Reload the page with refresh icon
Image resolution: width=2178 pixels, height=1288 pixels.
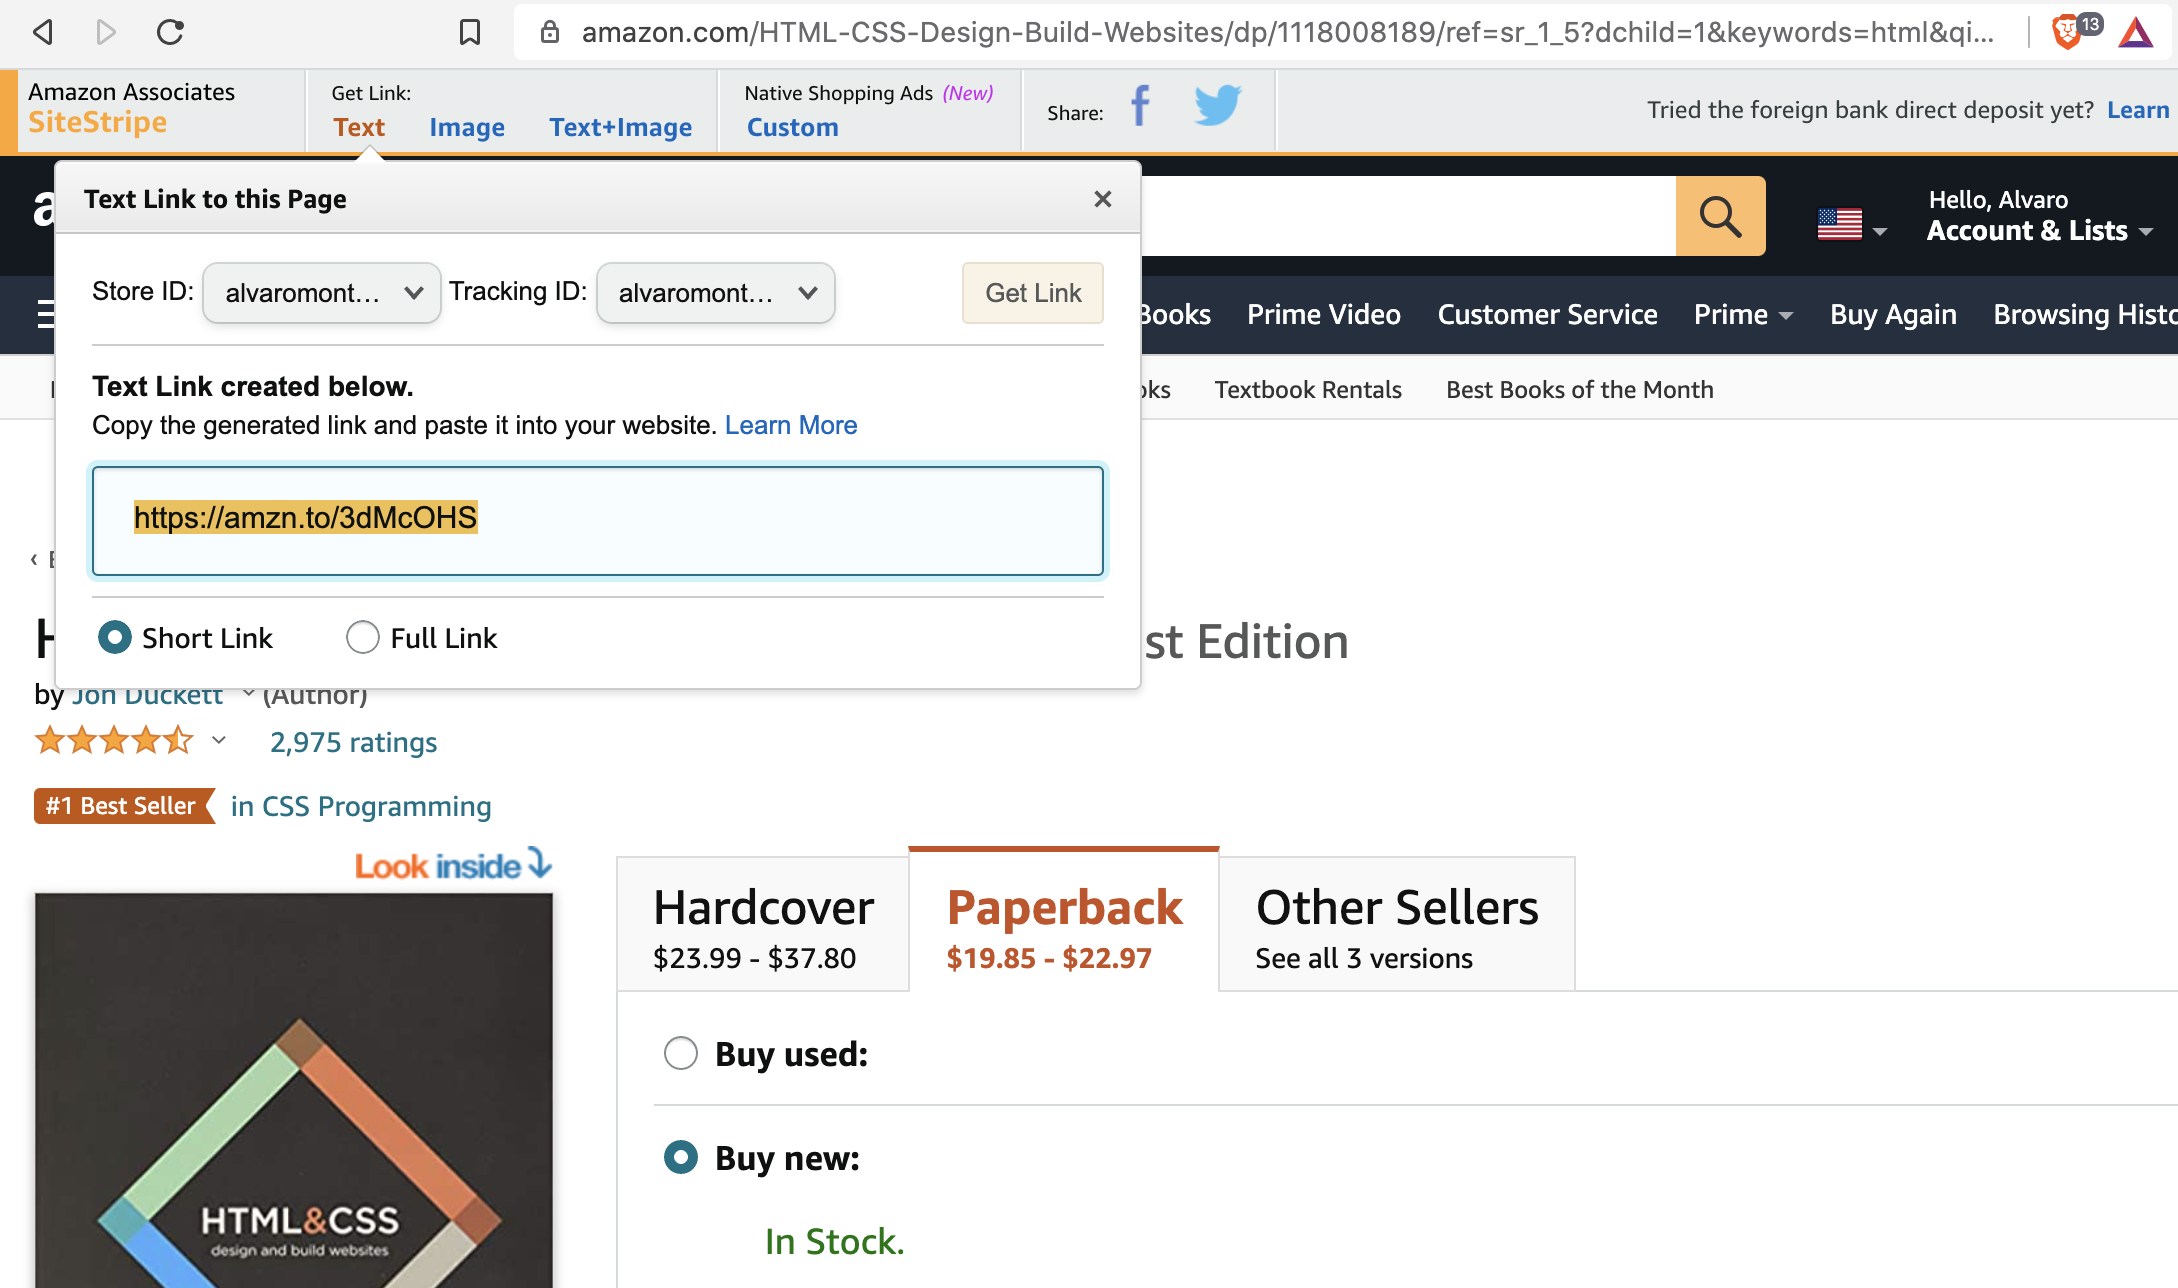tap(170, 32)
